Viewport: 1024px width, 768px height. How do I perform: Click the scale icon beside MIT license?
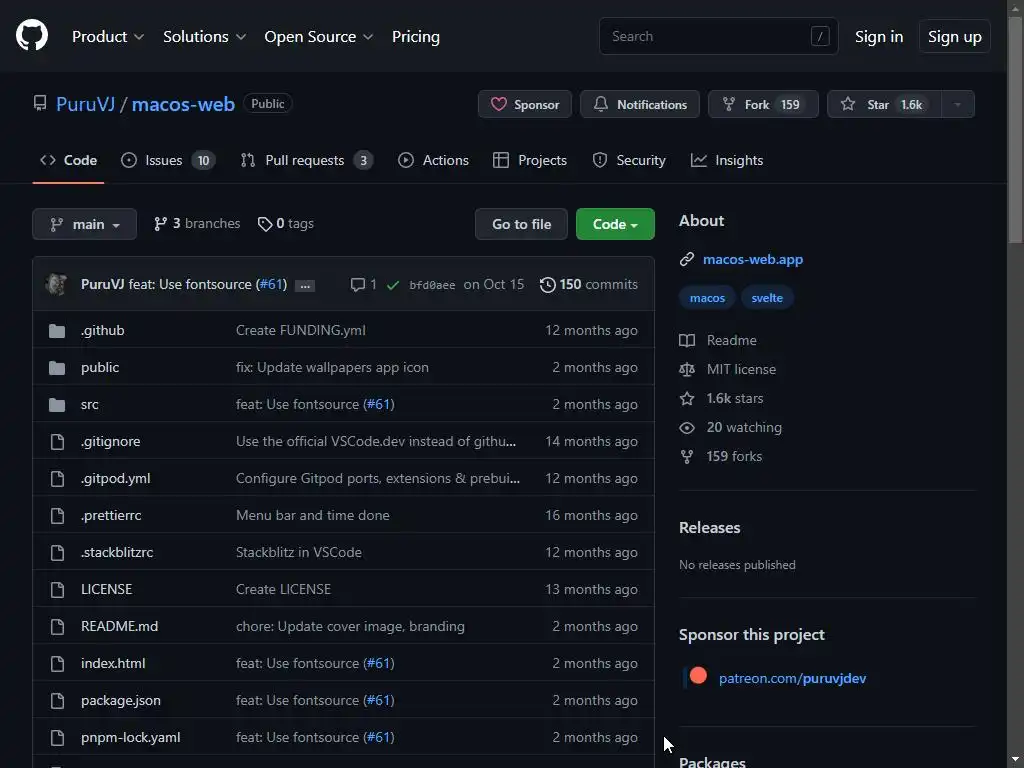point(687,370)
